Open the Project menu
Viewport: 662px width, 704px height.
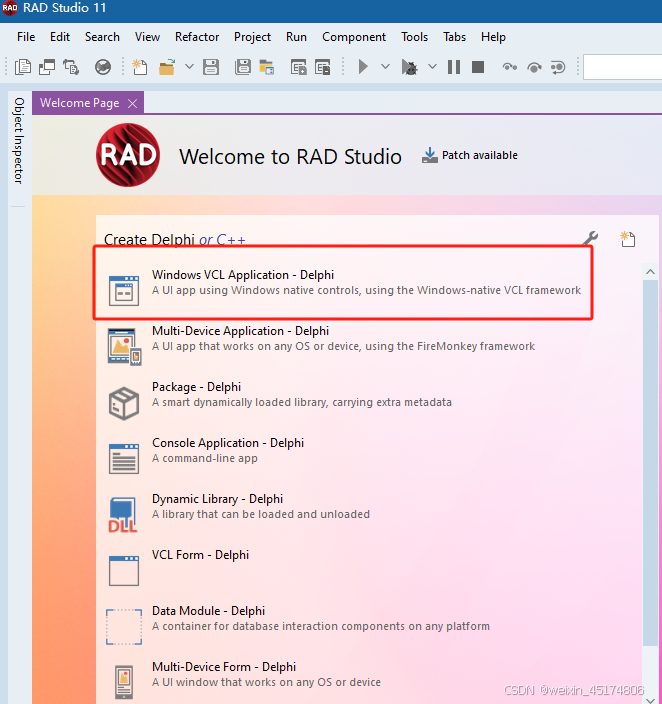[252, 37]
